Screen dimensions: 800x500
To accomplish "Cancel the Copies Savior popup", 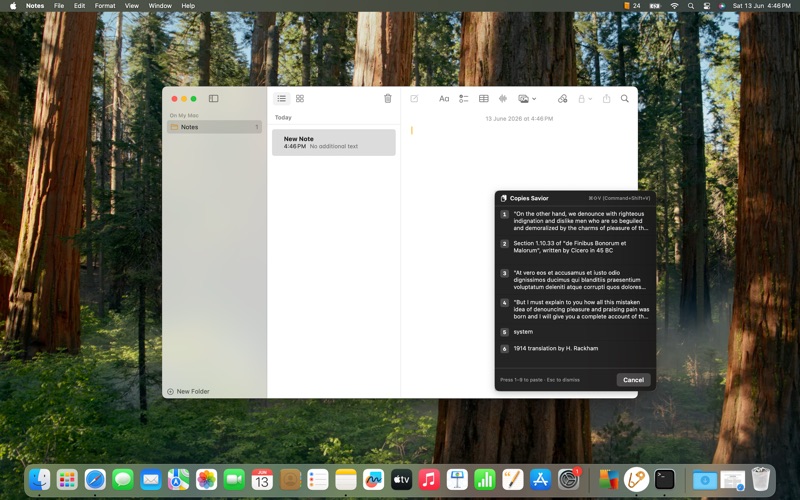I will click(x=633, y=380).
